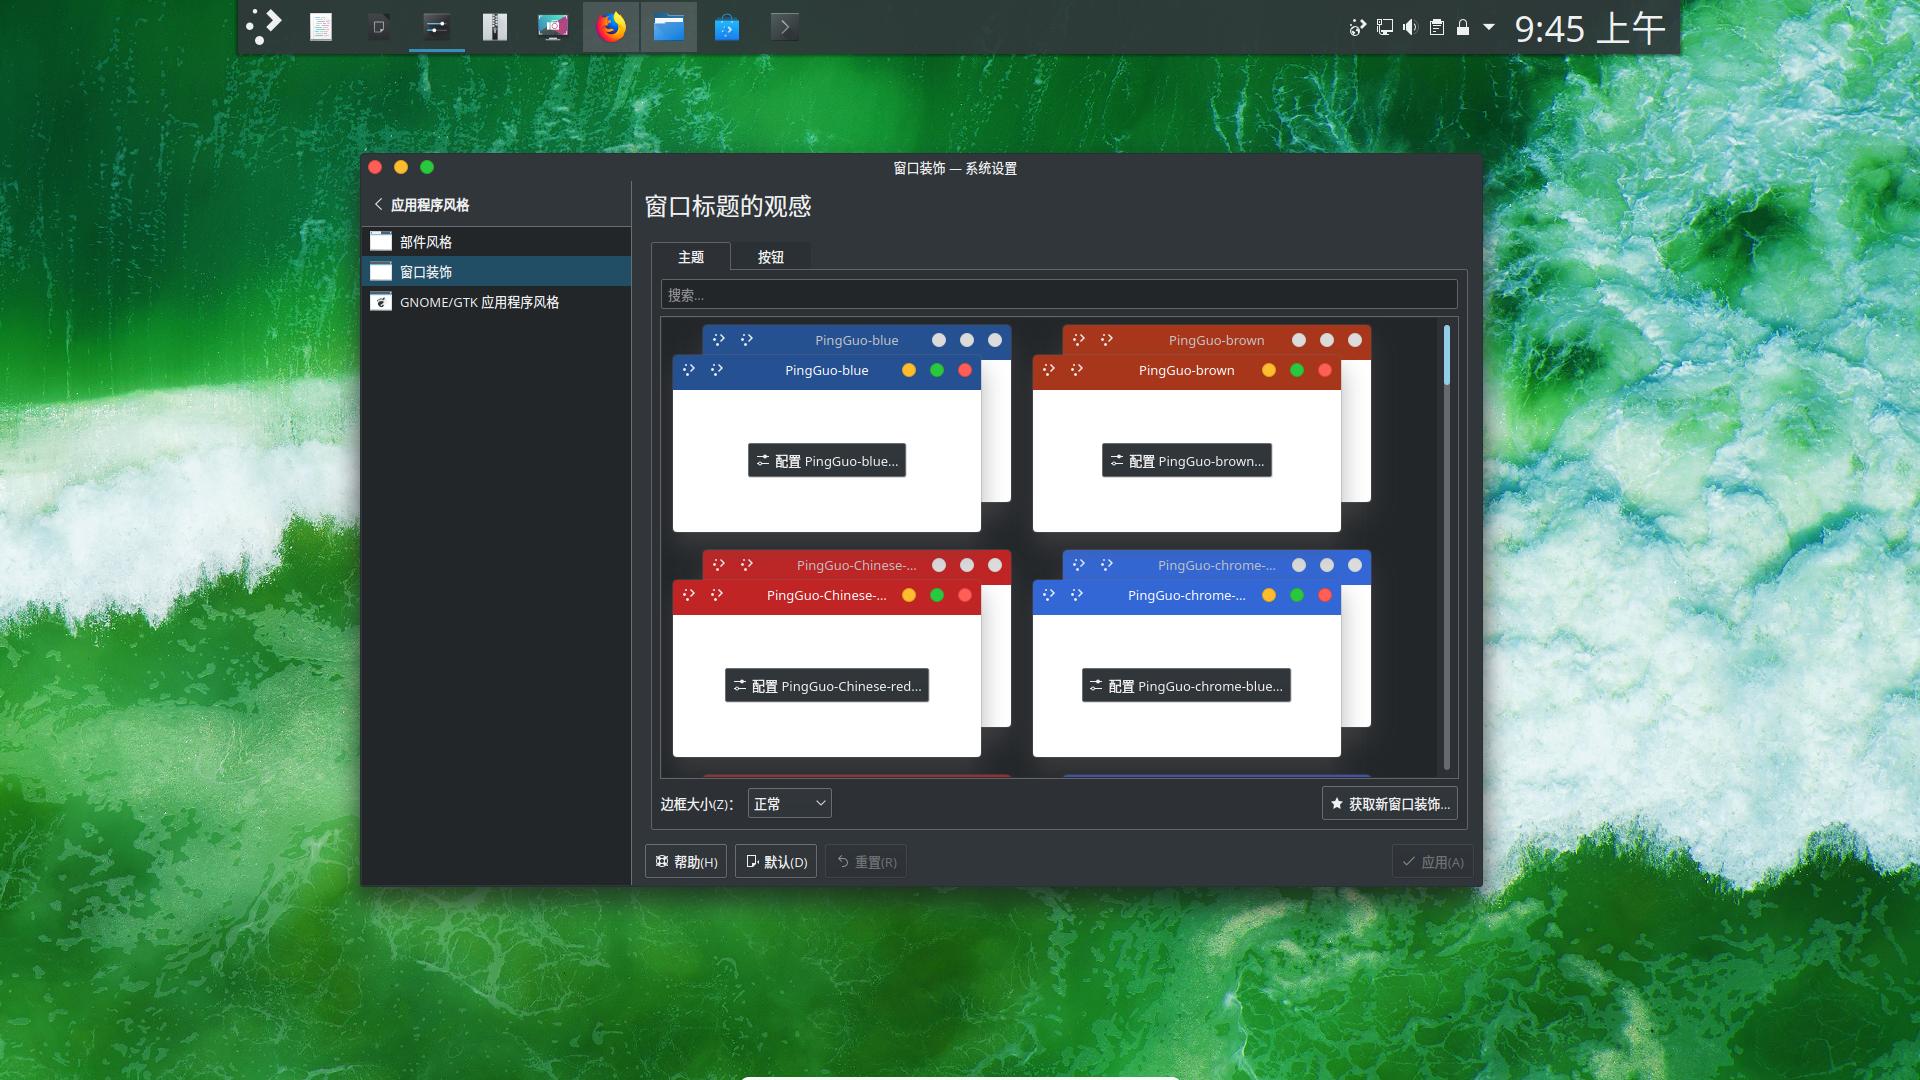Close the 系统设置 window with red button
Viewport: 1920px width, 1080px height.
coord(375,167)
